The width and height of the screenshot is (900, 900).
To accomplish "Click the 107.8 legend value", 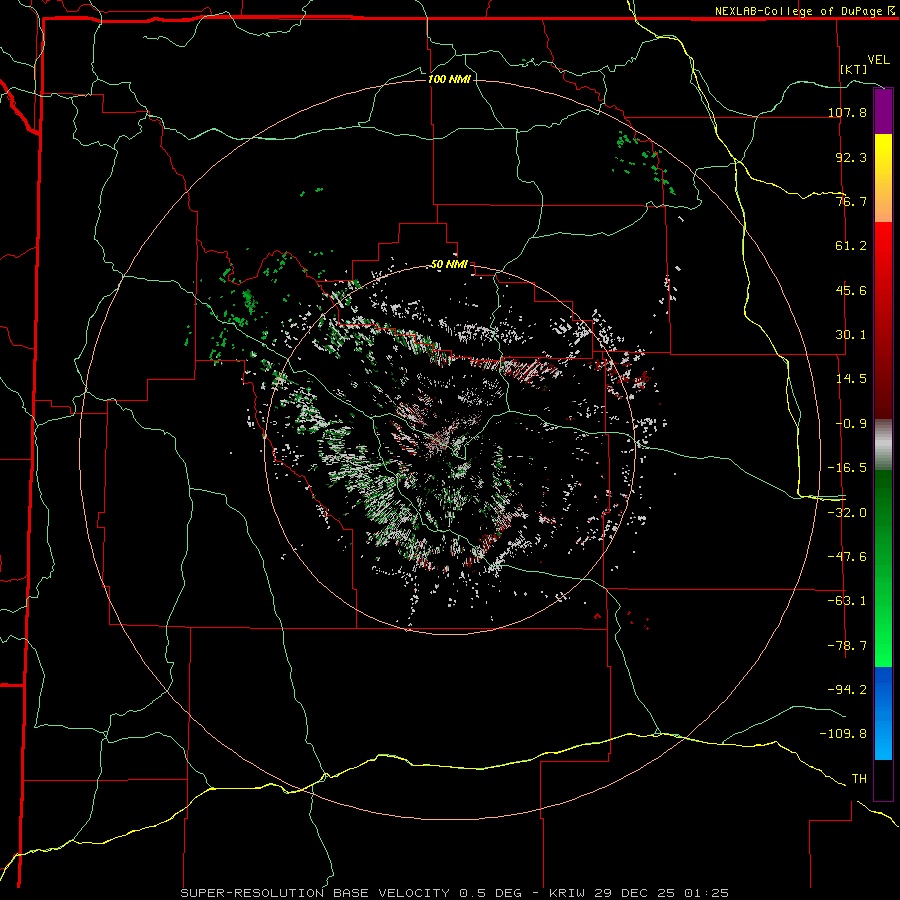I will coord(847,112).
